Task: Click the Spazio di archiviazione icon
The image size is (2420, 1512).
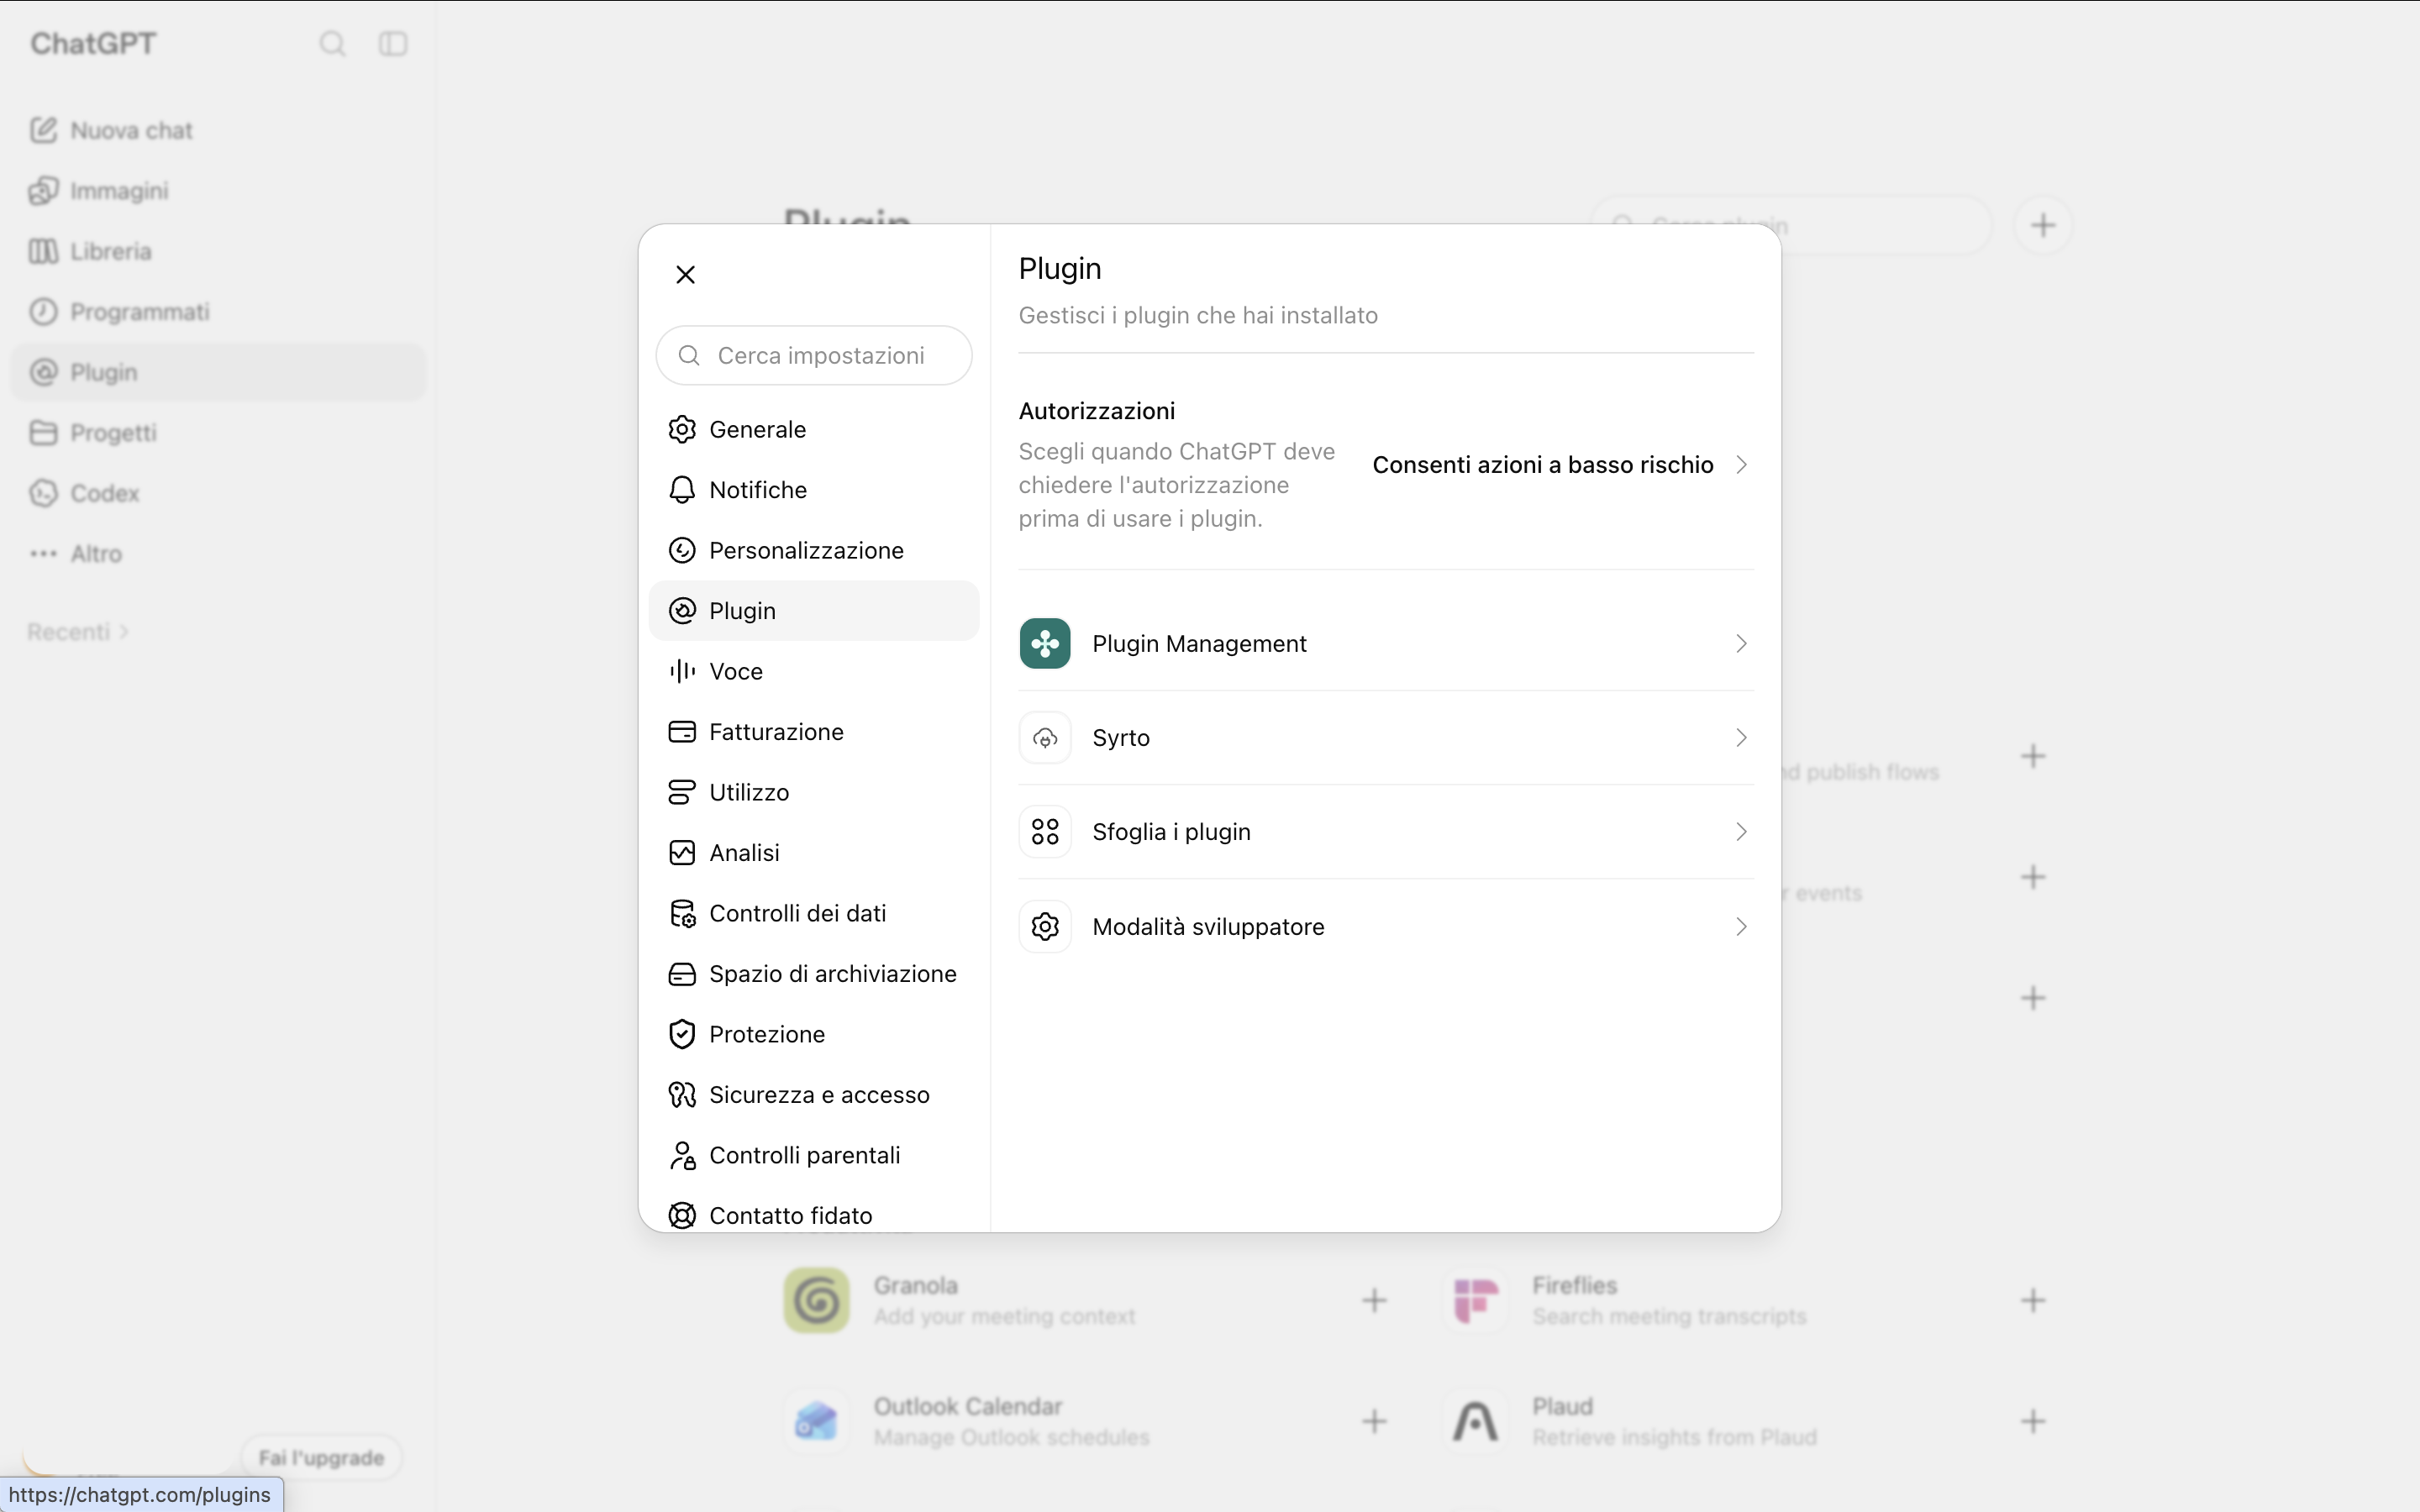Action: (682, 974)
